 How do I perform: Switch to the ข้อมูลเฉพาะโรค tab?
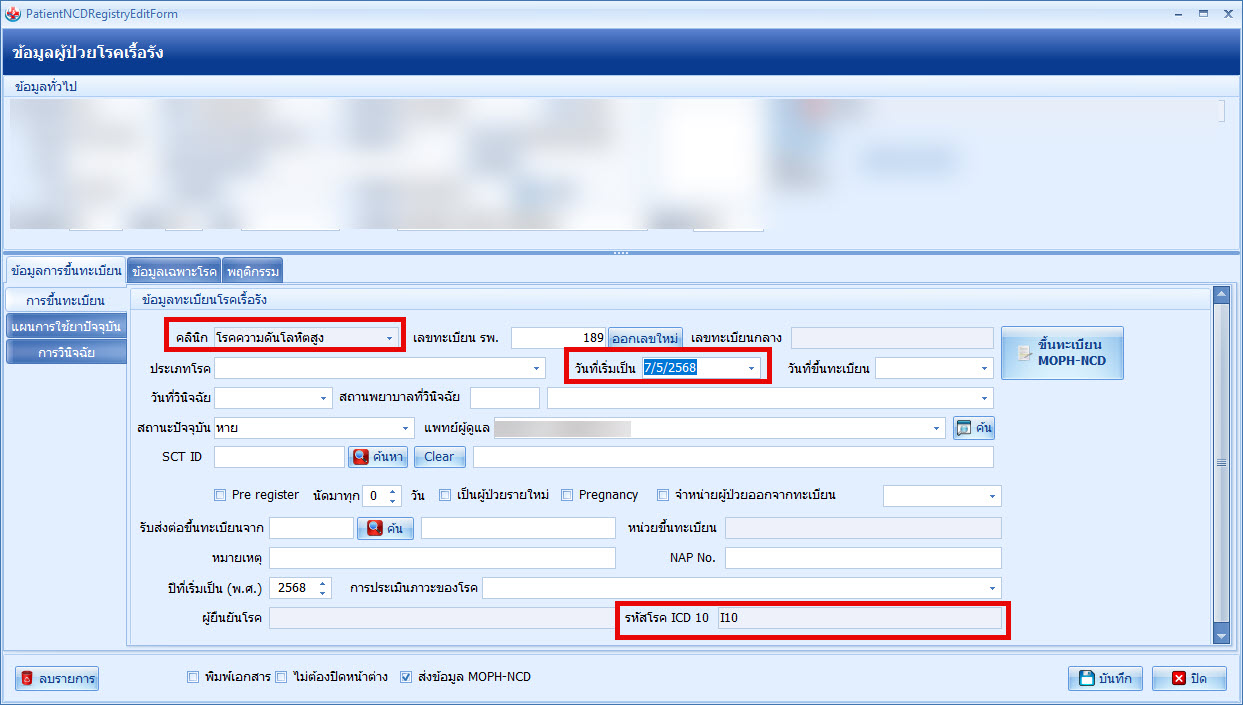tap(174, 271)
